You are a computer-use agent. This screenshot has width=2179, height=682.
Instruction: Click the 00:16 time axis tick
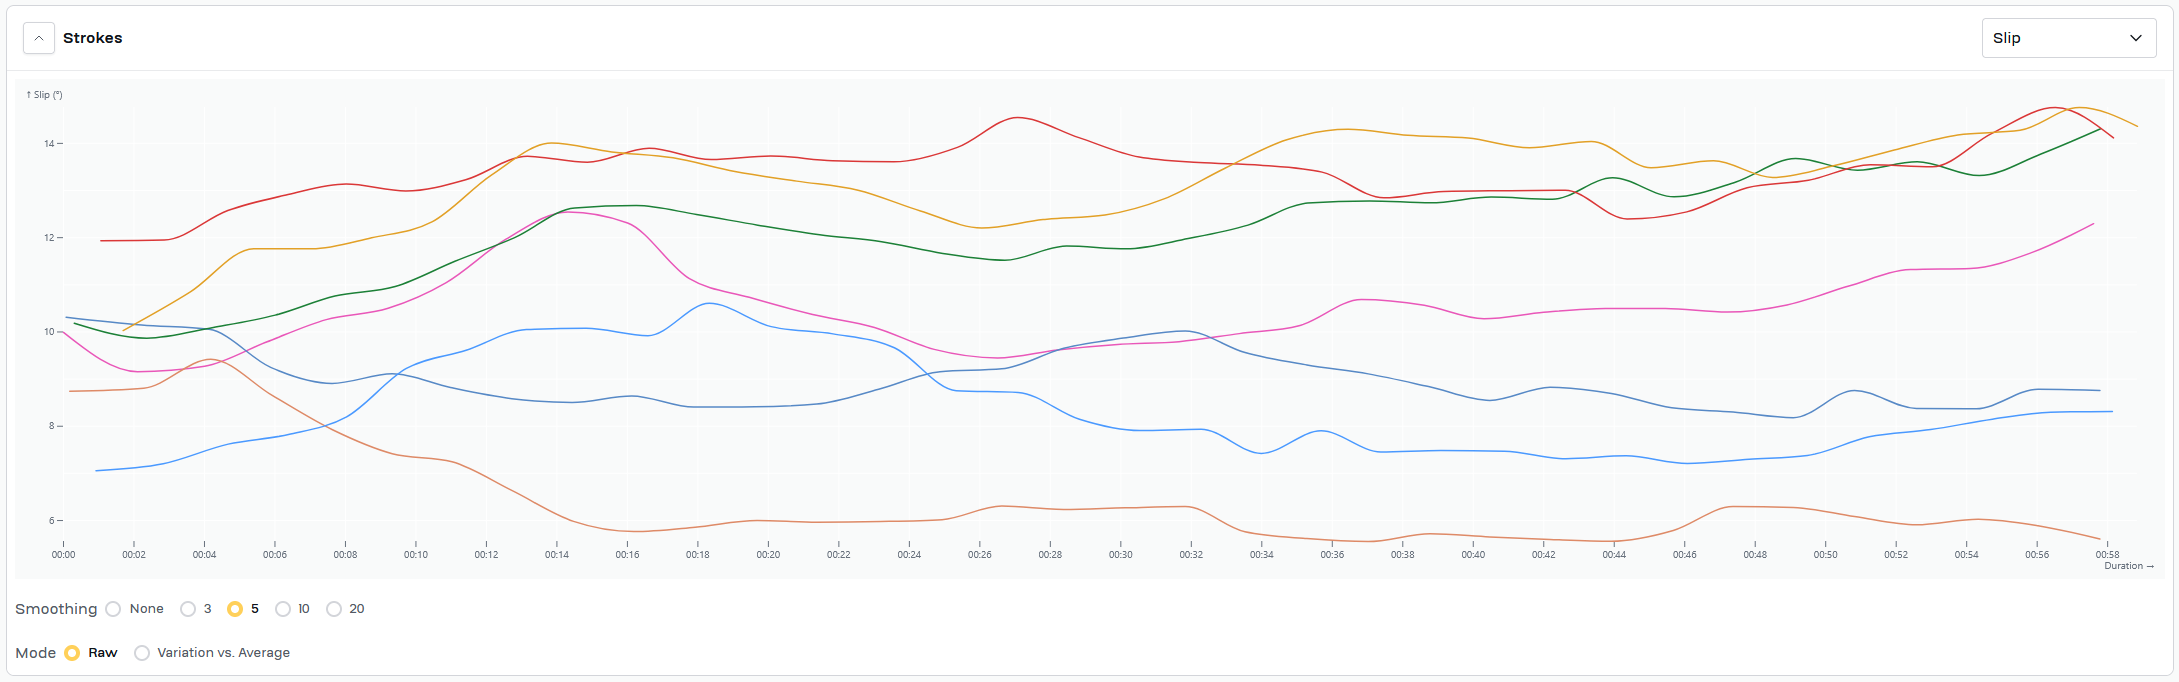[627, 554]
